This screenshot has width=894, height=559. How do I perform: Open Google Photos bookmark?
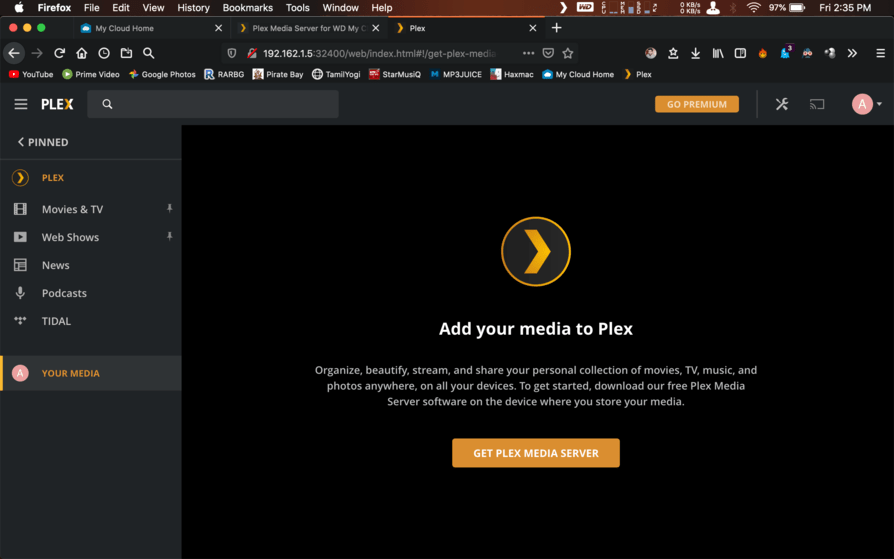[x=162, y=74]
